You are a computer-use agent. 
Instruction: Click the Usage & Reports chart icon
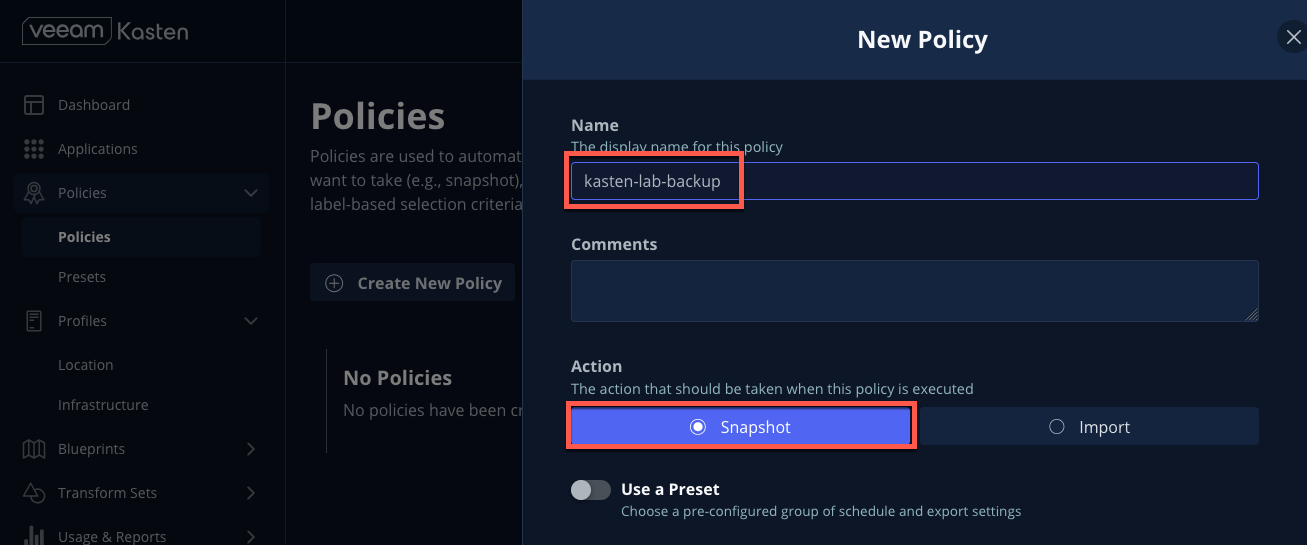coord(34,536)
